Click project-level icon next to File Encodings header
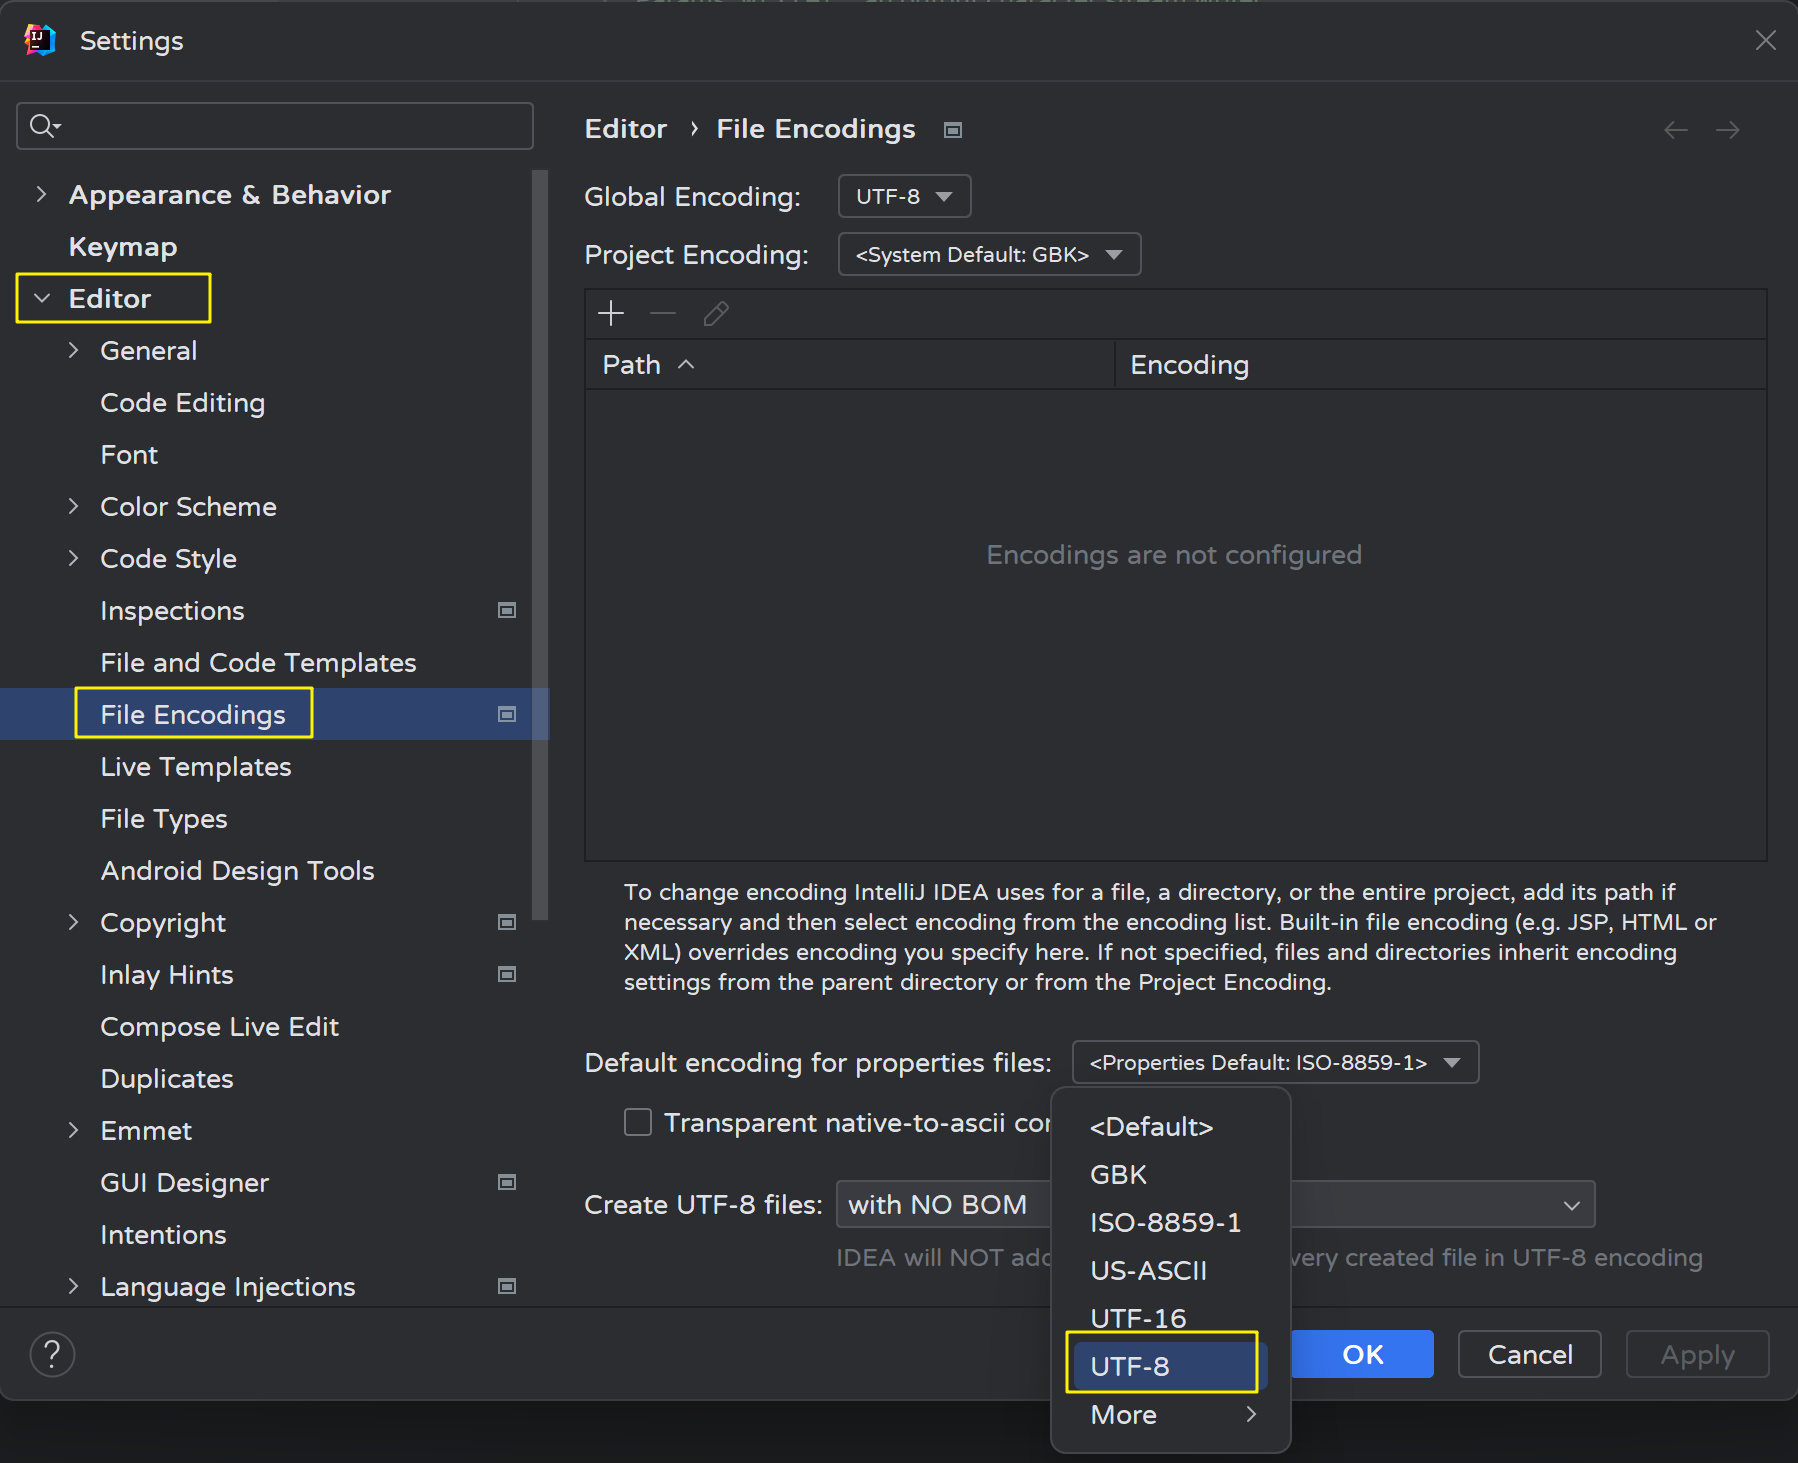Screen dimensions: 1798x1463 point(953,130)
